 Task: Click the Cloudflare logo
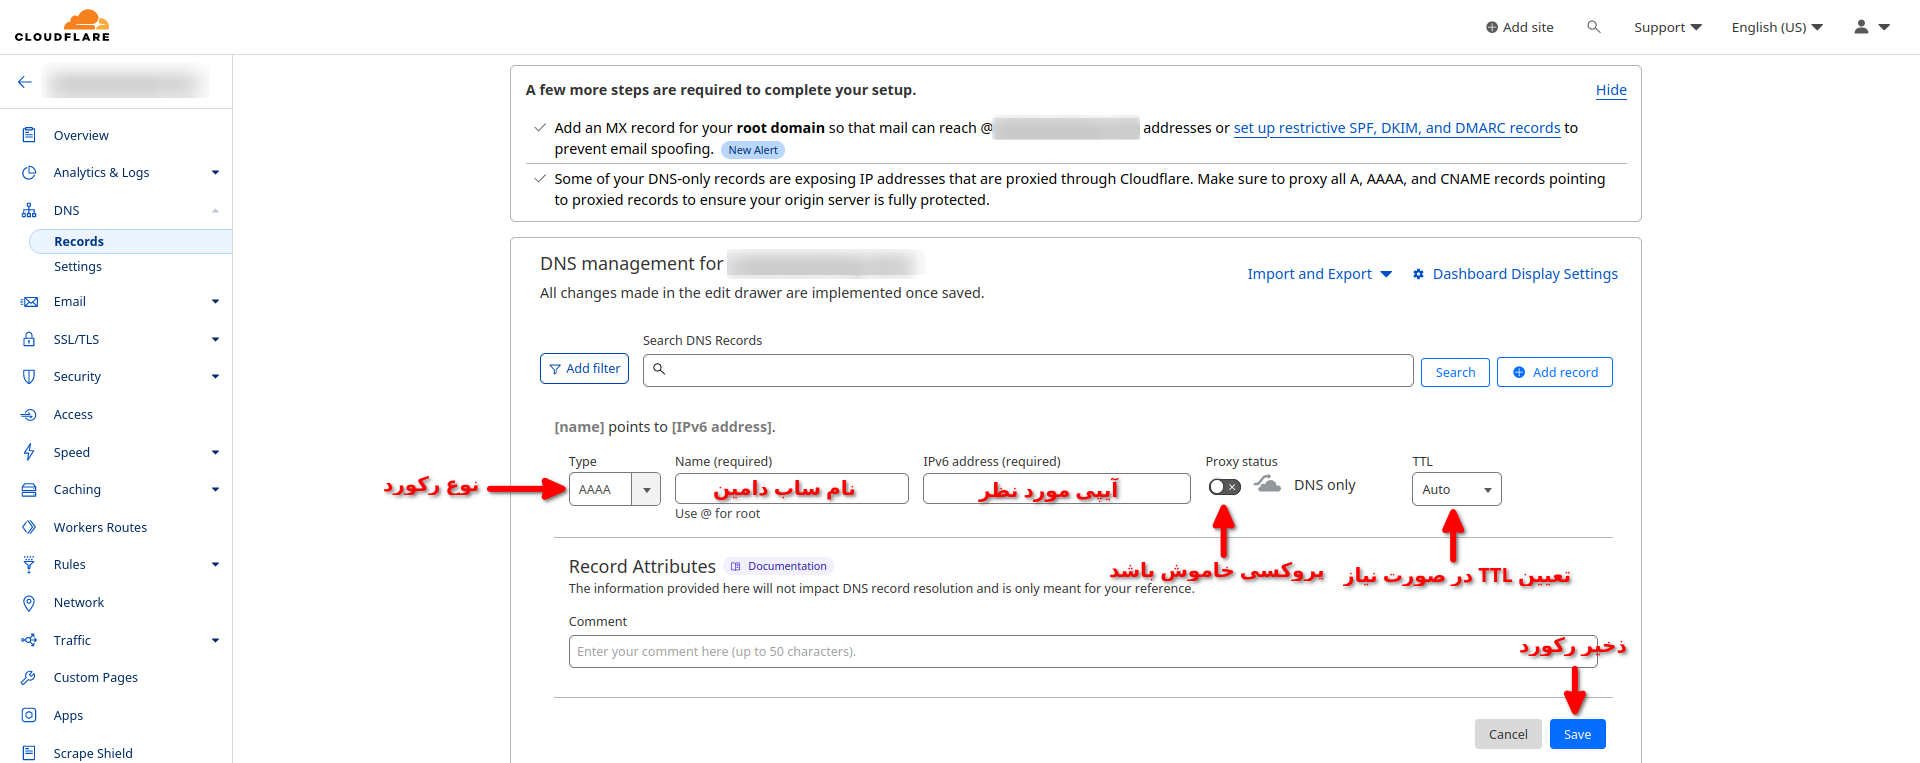point(62,26)
